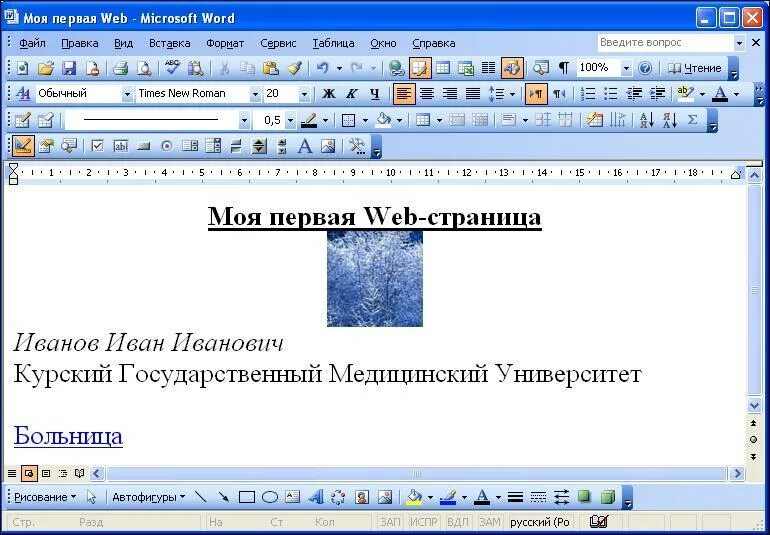Open the style dropdown showing Обычный
Viewport: 770px width, 535px height.
point(127,93)
